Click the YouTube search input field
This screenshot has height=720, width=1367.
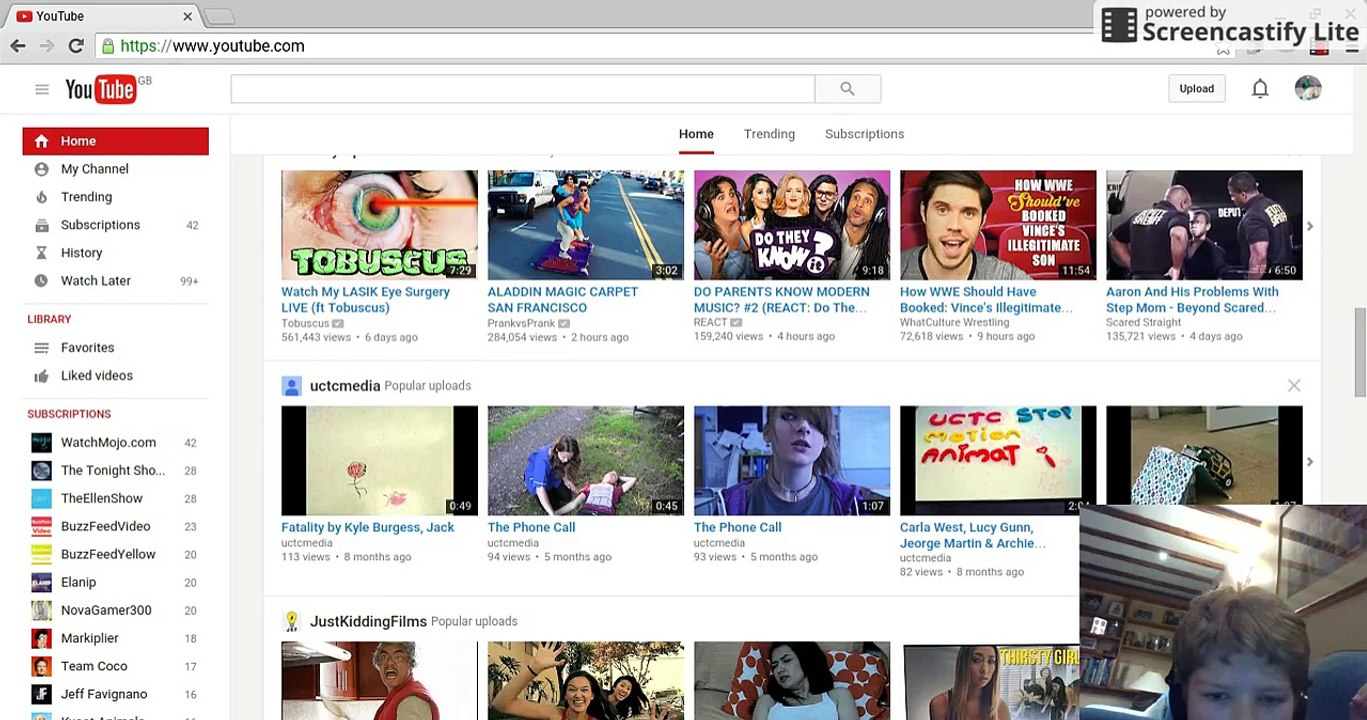[523, 89]
